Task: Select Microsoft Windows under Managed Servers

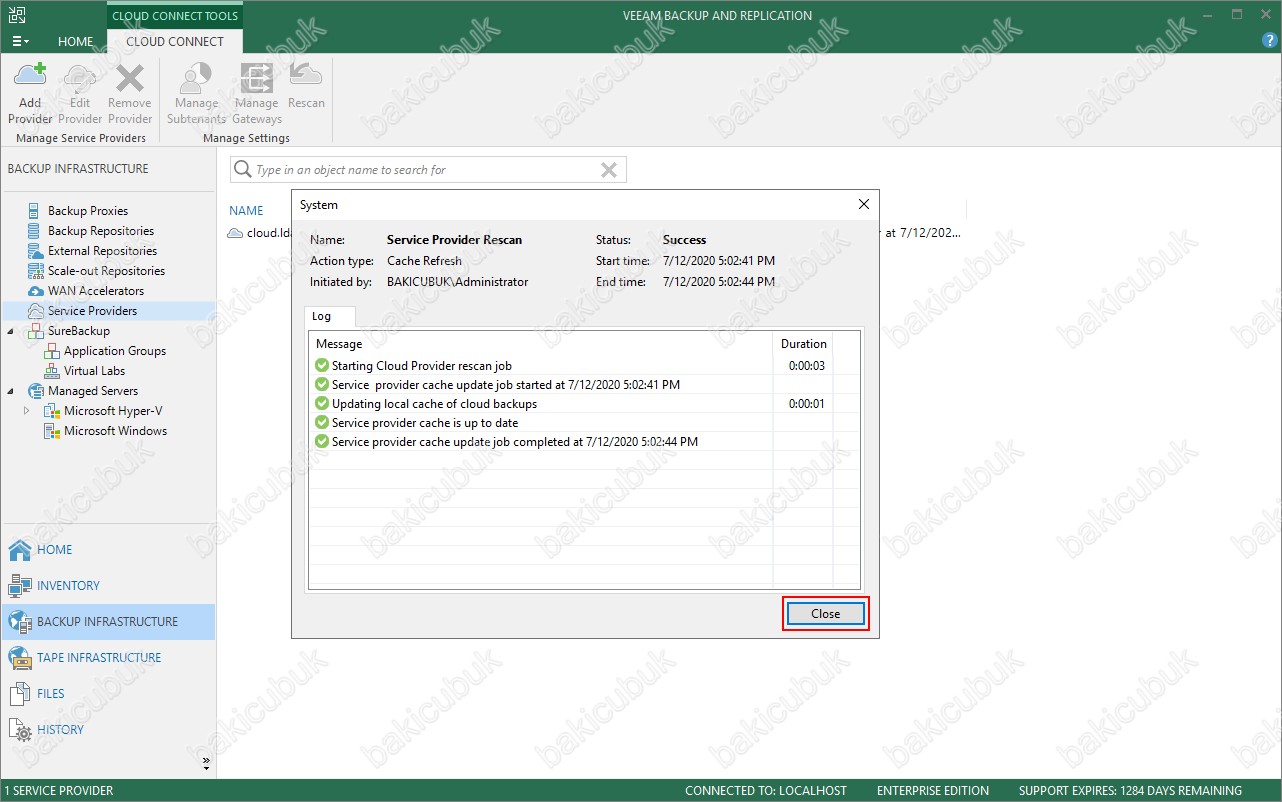Action: (x=116, y=431)
